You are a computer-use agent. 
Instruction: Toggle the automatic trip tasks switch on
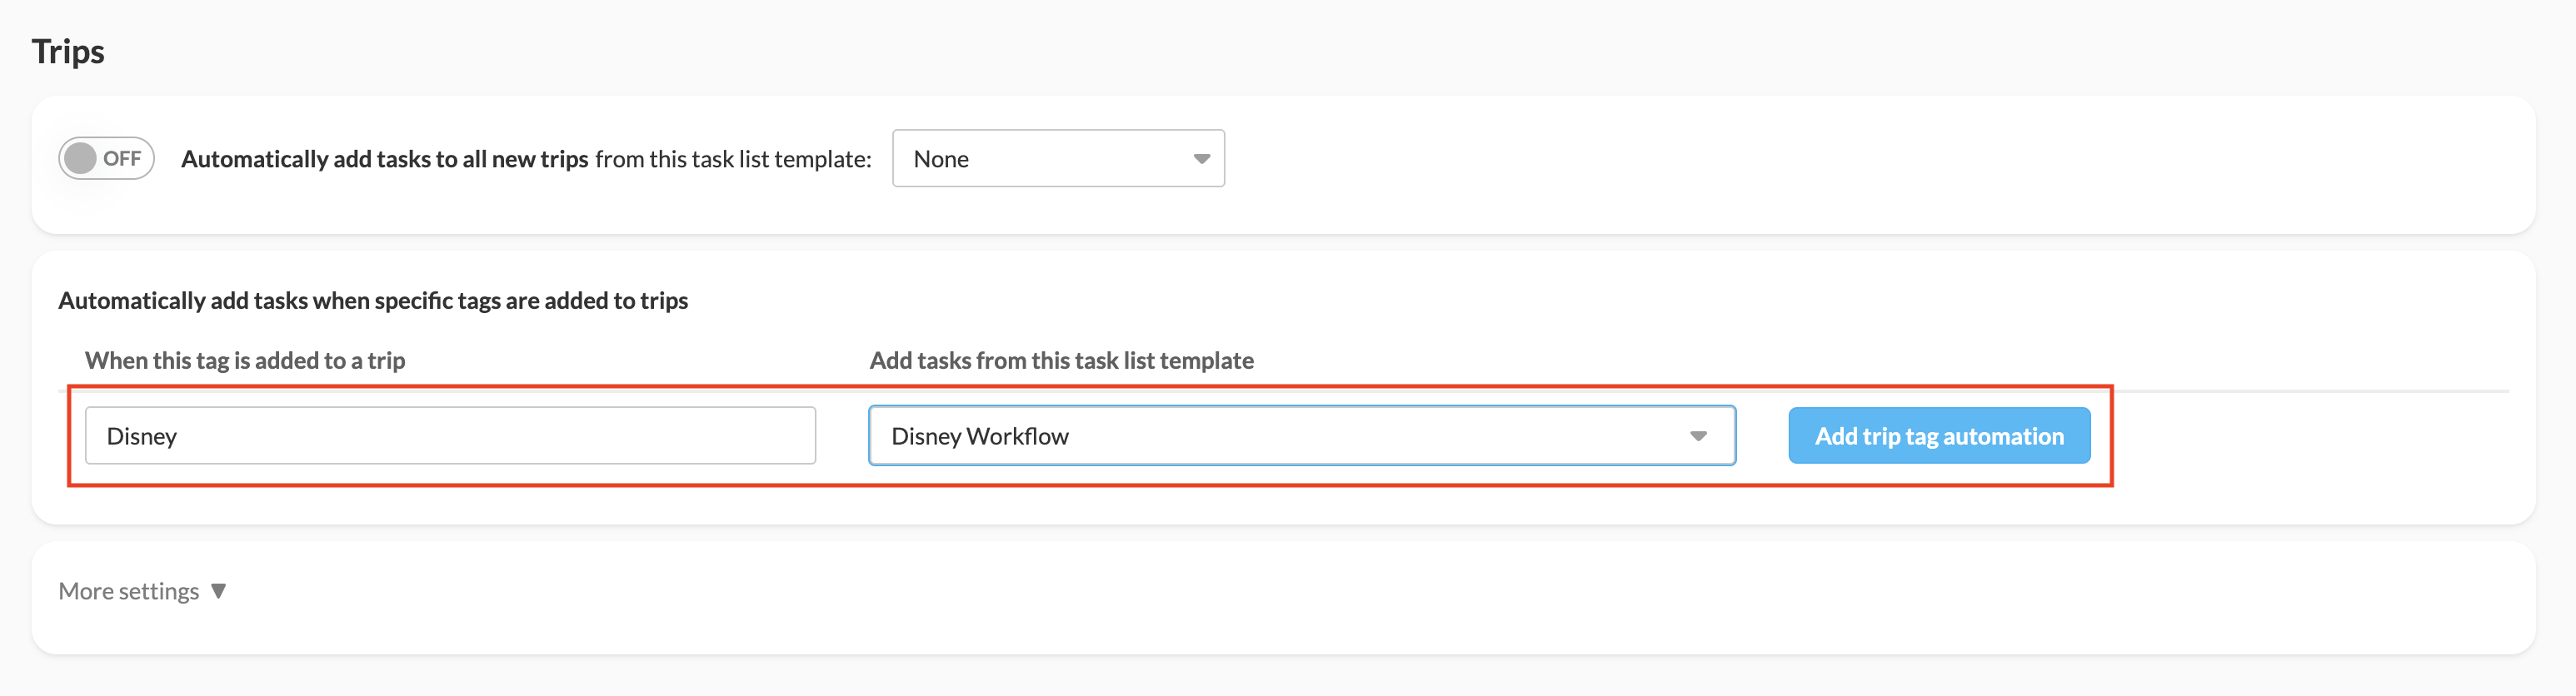[x=106, y=158]
